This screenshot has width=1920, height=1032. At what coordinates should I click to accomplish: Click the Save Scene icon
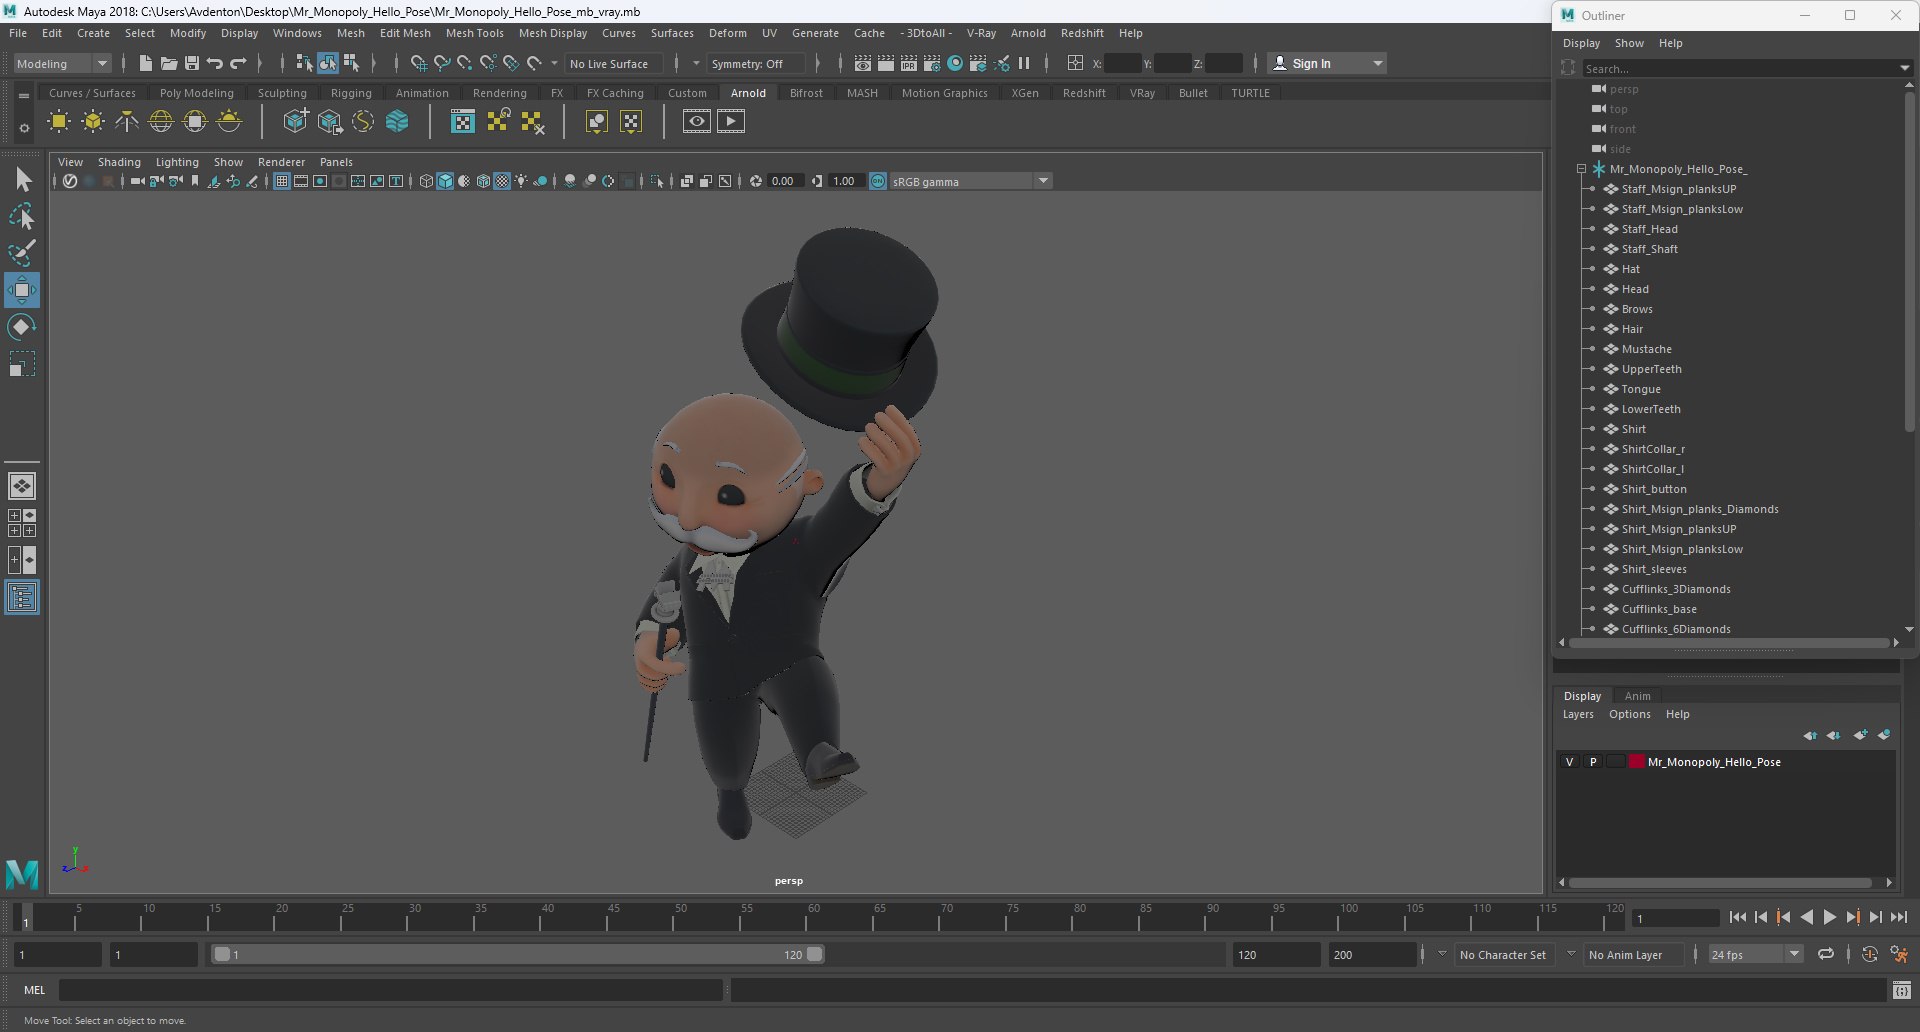(x=192, y=63)
